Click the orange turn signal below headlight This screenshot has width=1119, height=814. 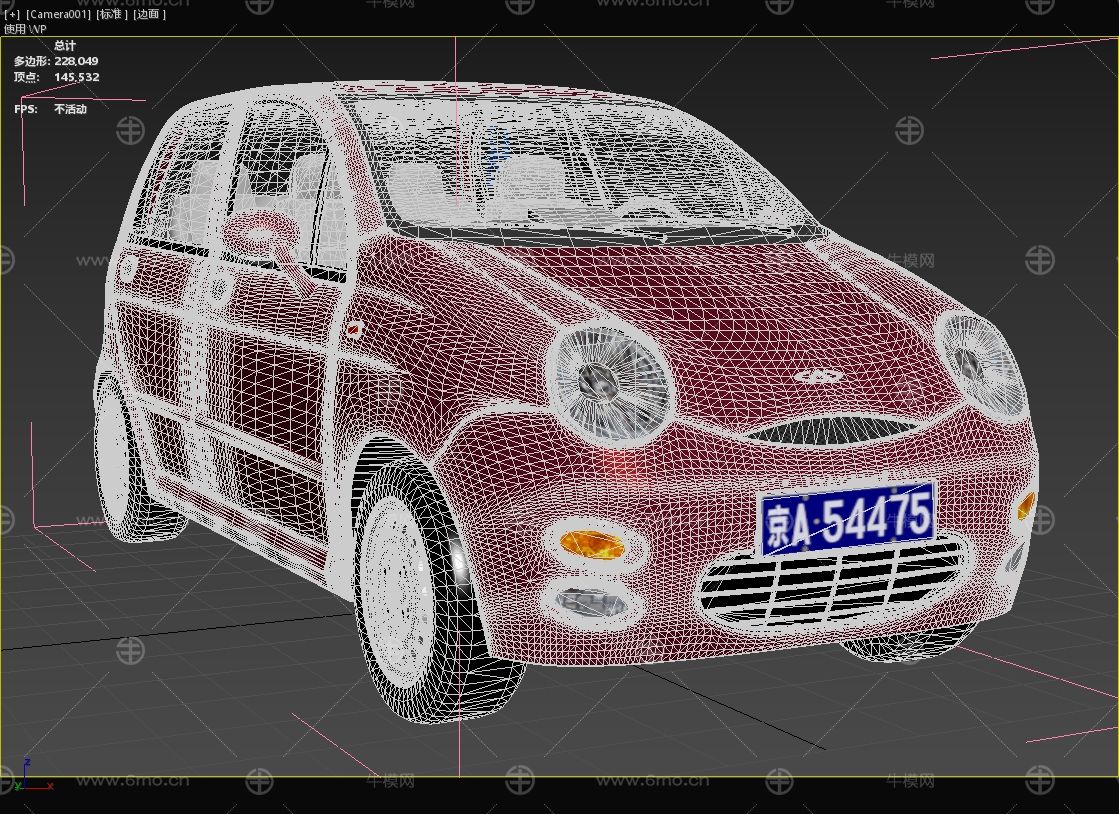pos(592,544)
